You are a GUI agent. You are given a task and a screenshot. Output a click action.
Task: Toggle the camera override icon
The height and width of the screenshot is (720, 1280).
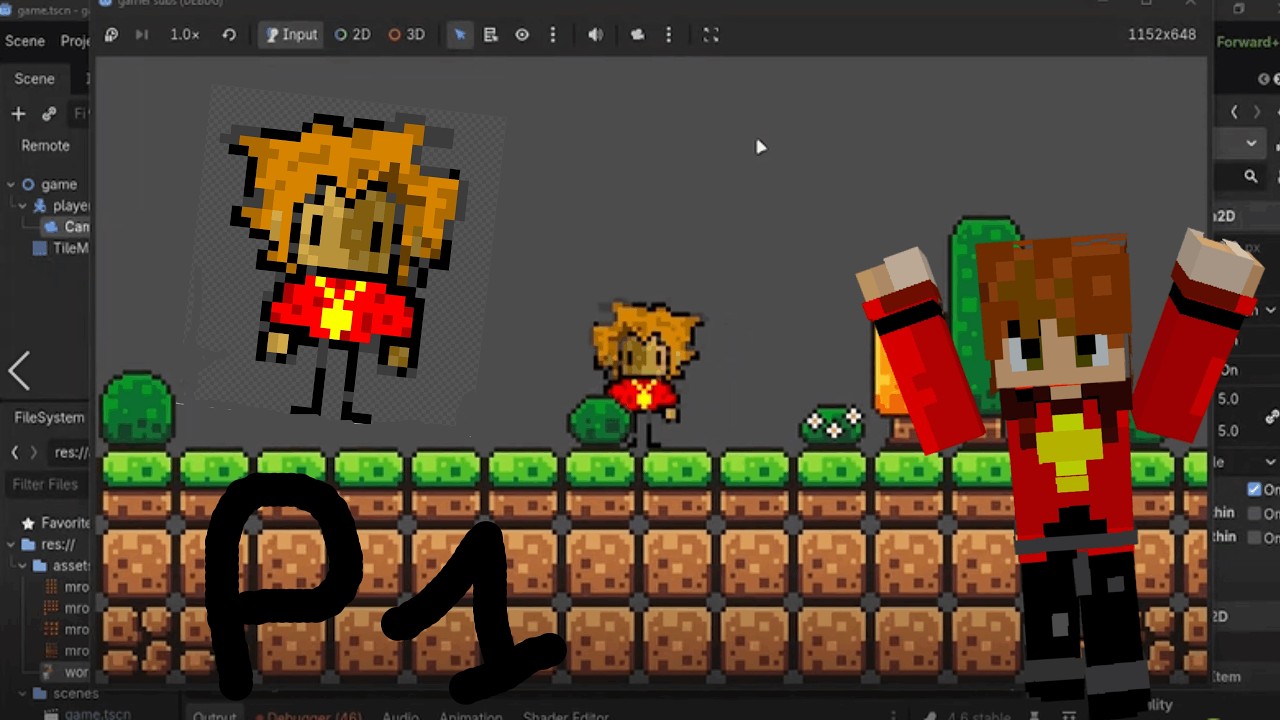pos(637,35)
